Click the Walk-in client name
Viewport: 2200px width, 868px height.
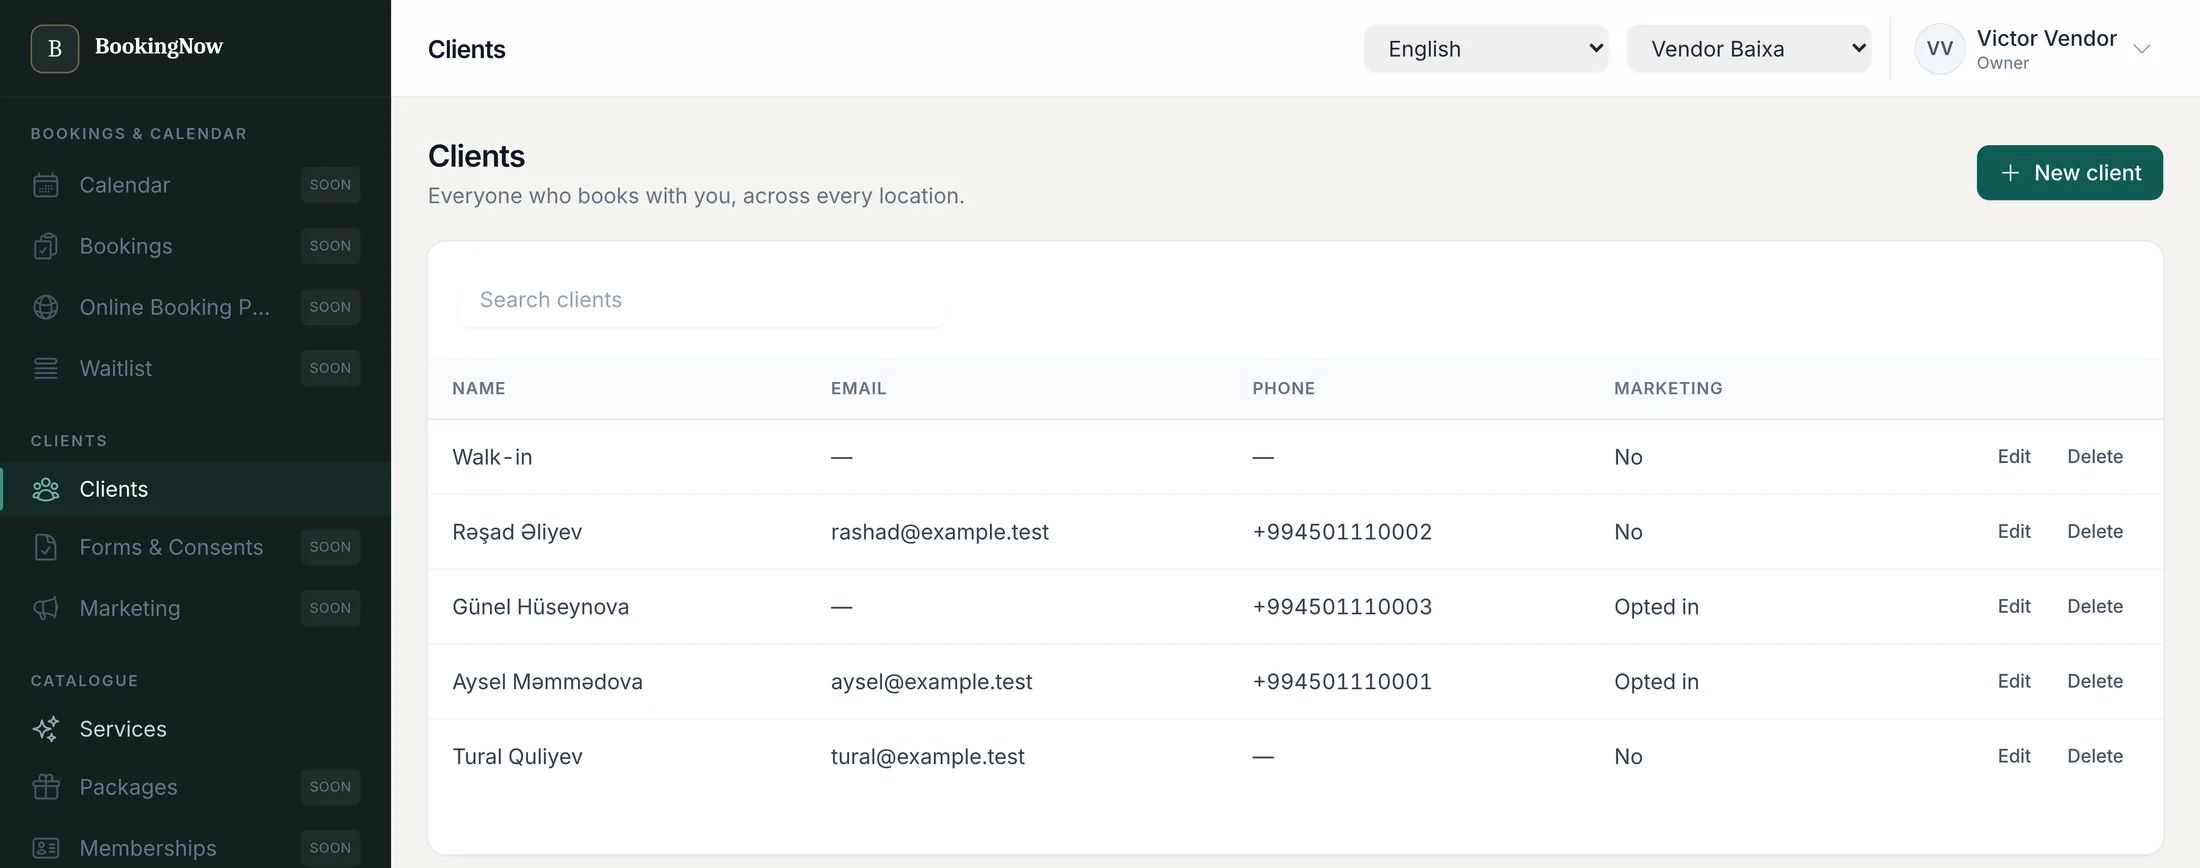[x=492, y=457]
